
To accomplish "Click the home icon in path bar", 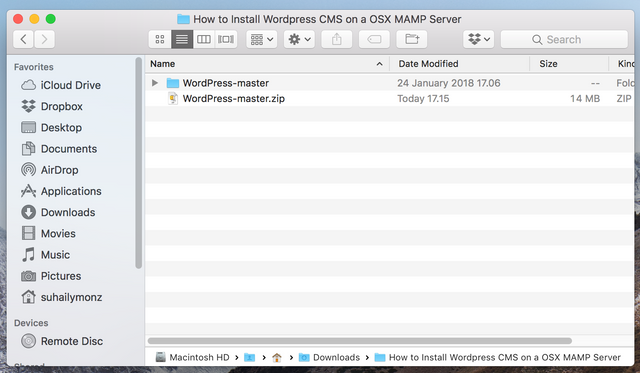I will pos(277,358).
